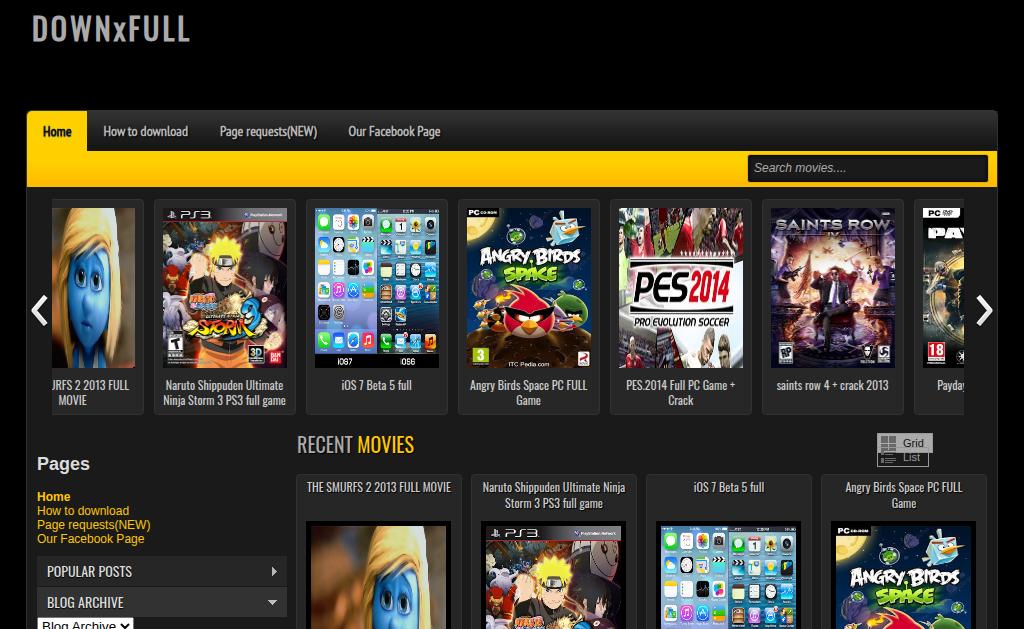Open Smurfs 2 recent post image

[x=379, y=575]
